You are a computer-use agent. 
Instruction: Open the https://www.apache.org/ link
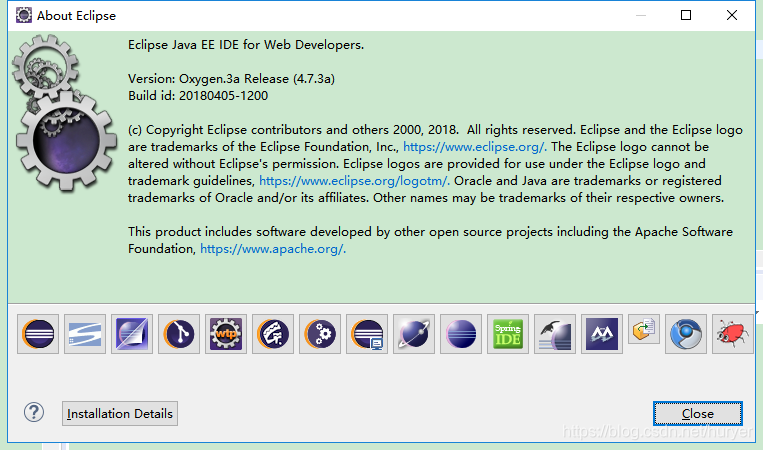click(x=272, y=249)
